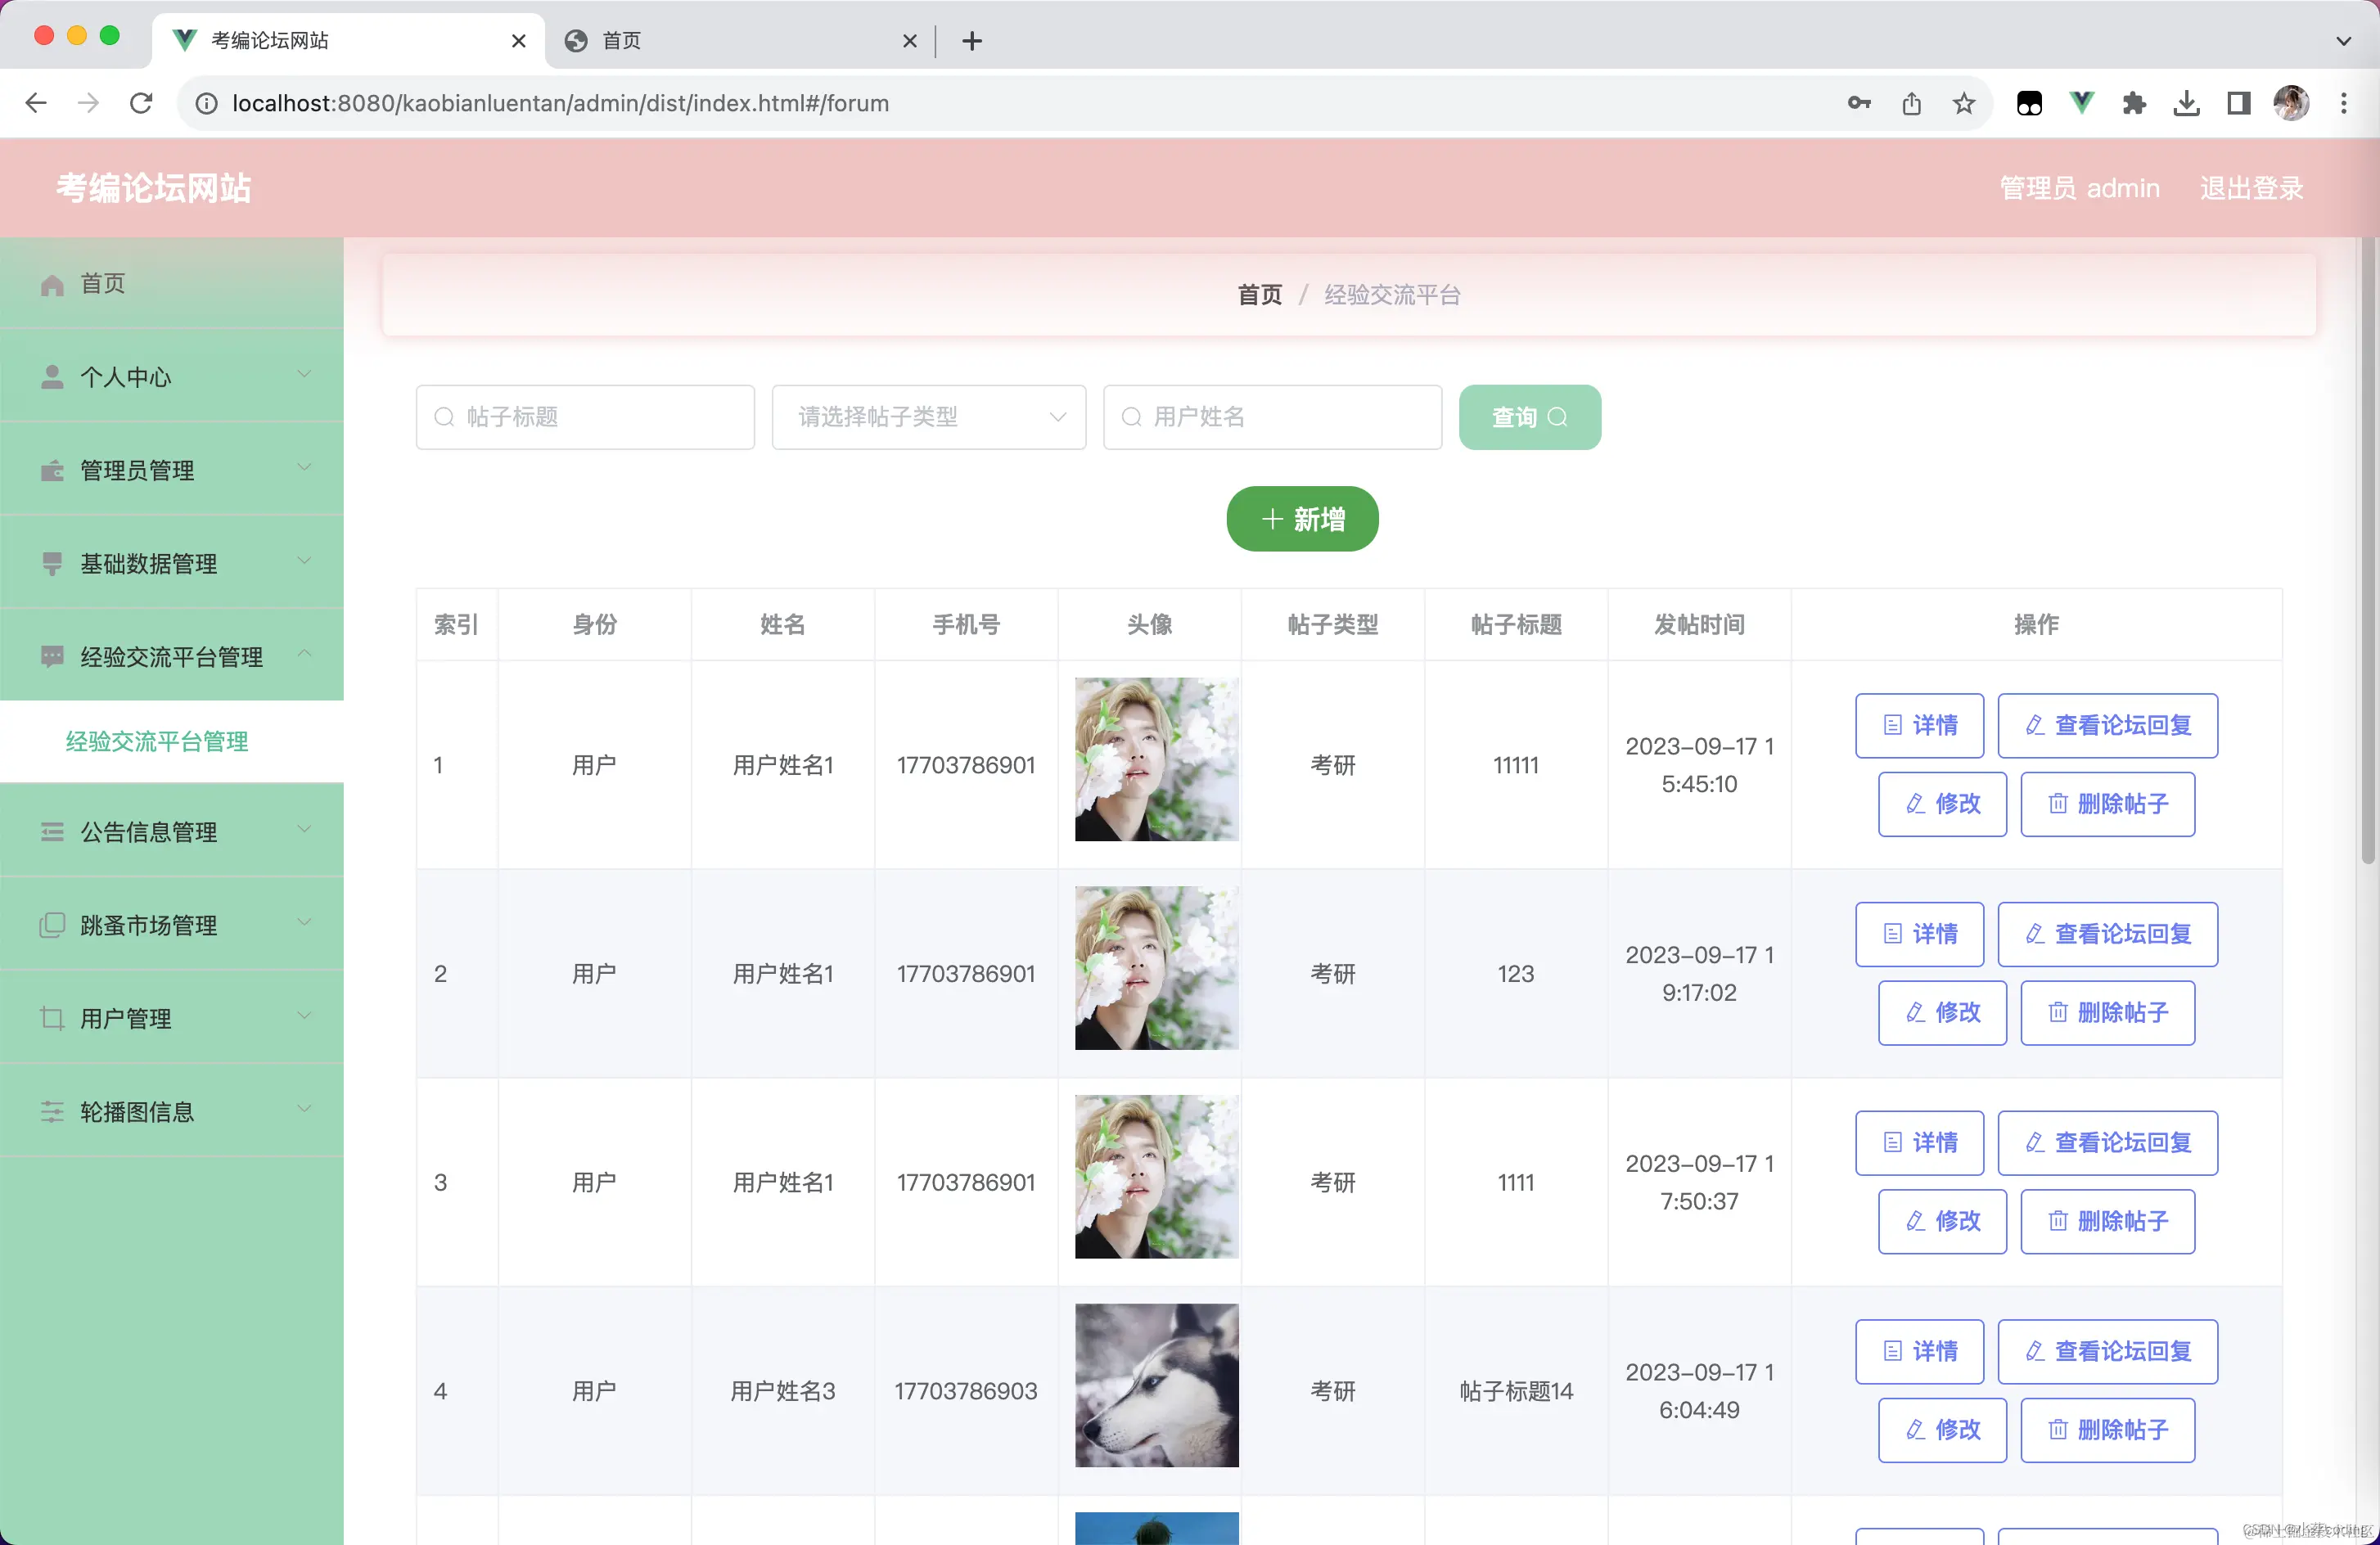
Task: Click the 帖子标题 search input
Action: tap(585, 417)
